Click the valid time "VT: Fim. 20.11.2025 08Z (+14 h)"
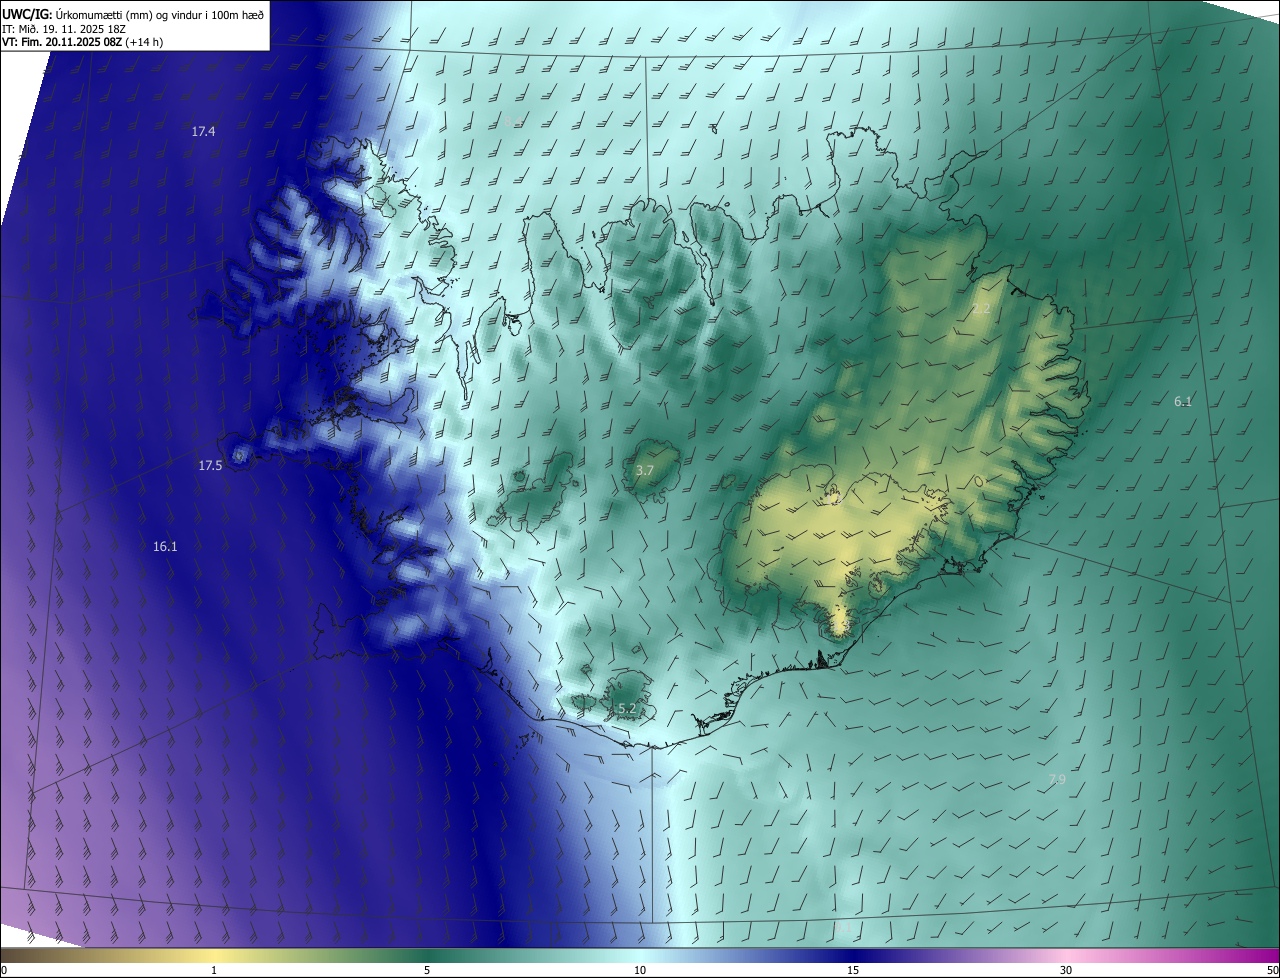This screenshot has height=978, width=1280. (83, 43)
